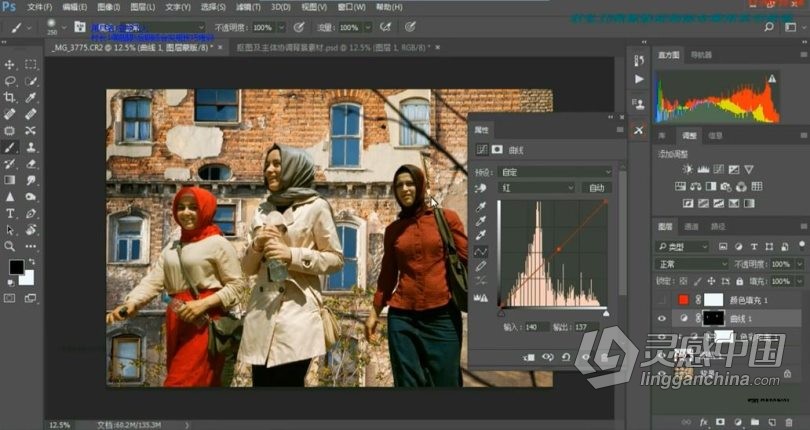
Task: Open the 图像(I) menu
Action: pos(107,7)
